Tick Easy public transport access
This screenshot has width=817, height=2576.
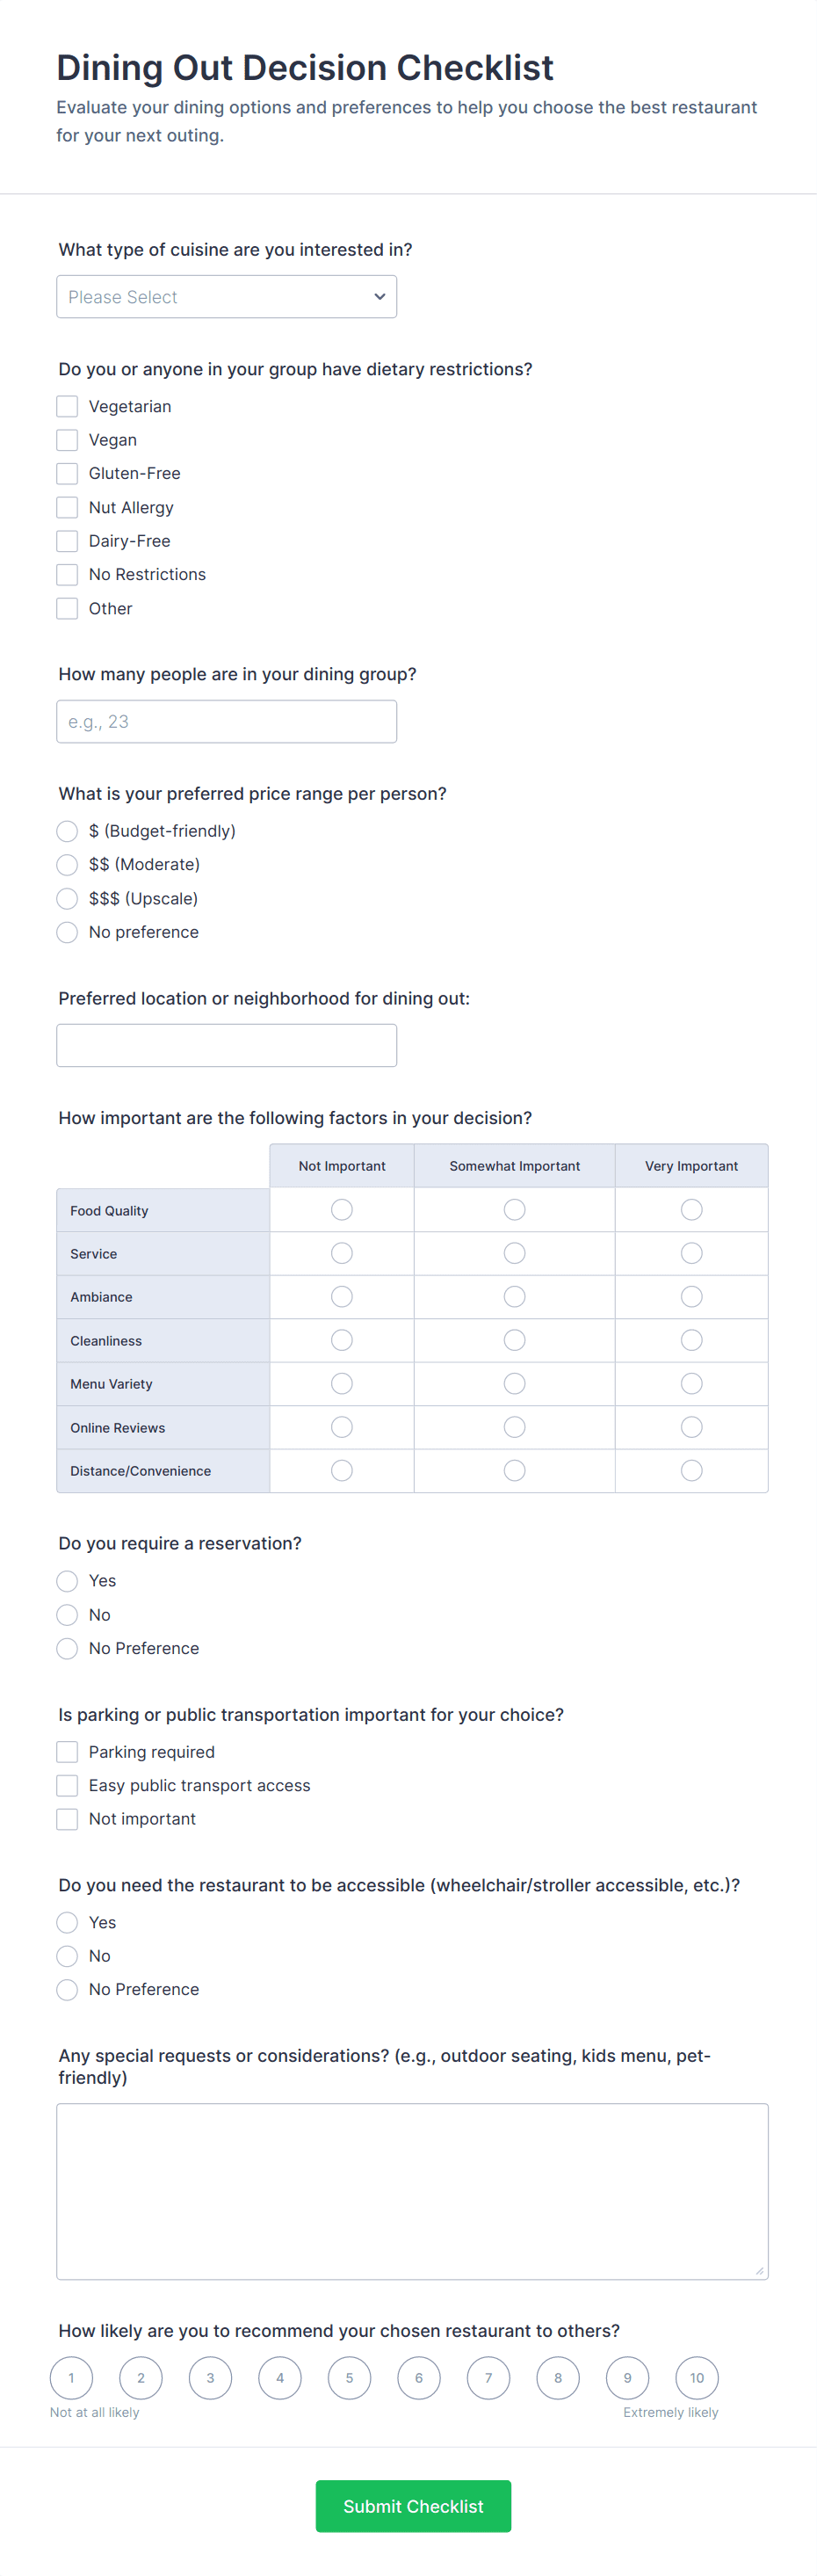(x=67, y=1785)
